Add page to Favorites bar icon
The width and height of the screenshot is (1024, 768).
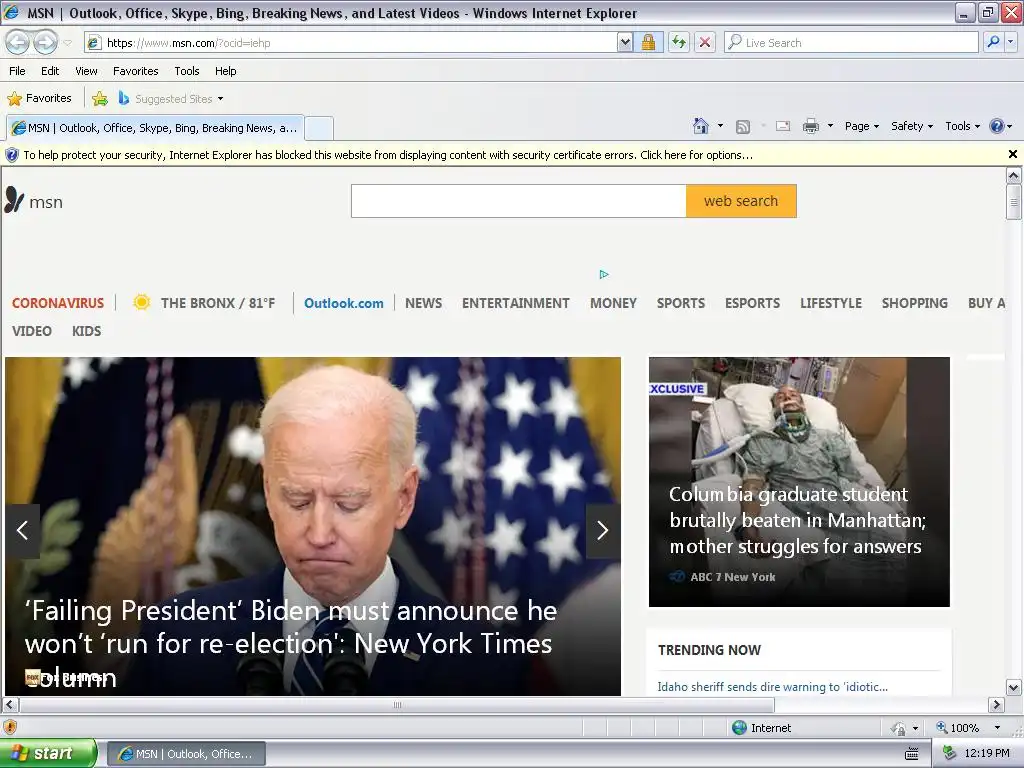(x=100, y=99)
